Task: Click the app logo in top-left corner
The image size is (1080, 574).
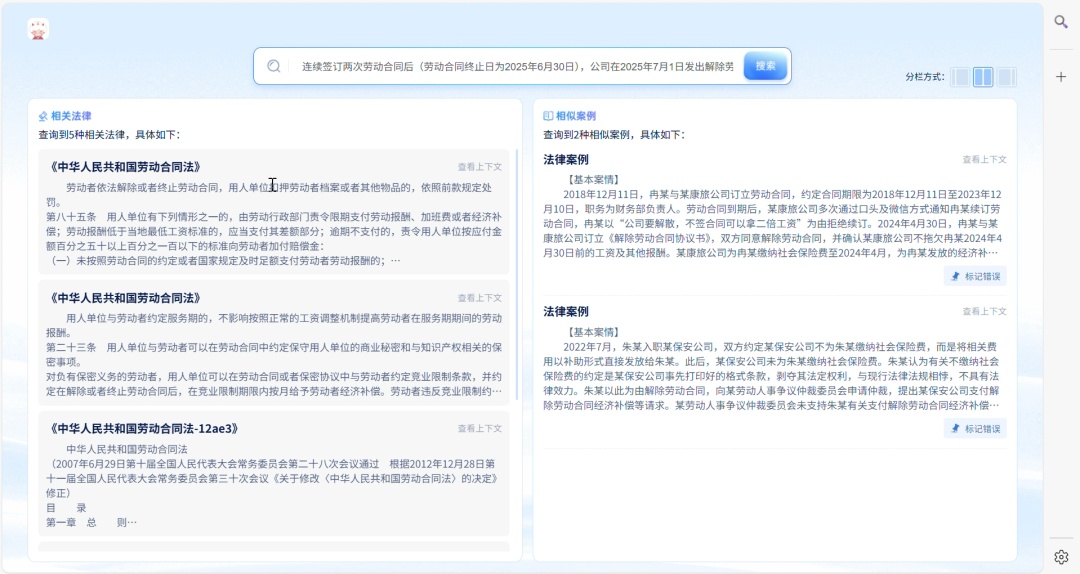Action: pyautogui.click(x=39, y=30)
